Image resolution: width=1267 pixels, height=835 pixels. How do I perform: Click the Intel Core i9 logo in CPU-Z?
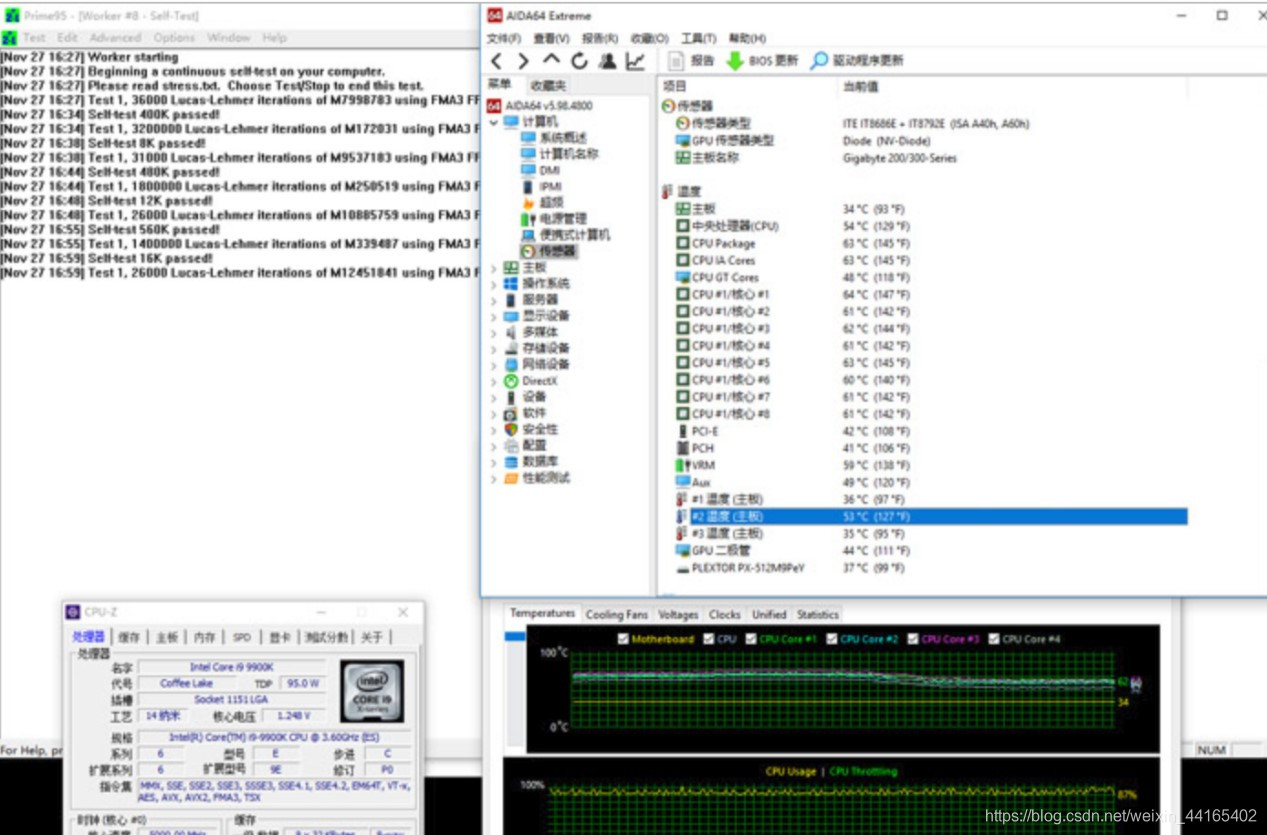(372, 691)
